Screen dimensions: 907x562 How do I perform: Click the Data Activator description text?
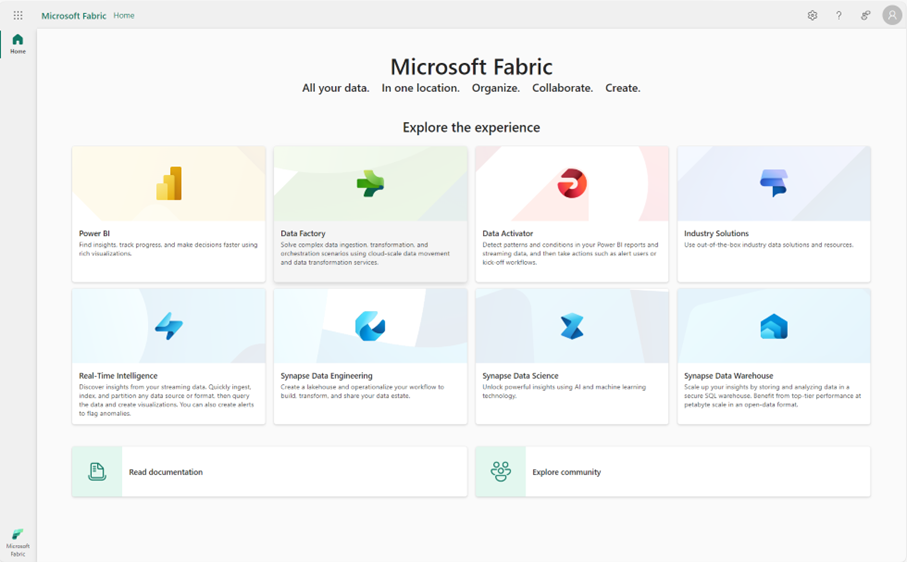tap(570, 253)
